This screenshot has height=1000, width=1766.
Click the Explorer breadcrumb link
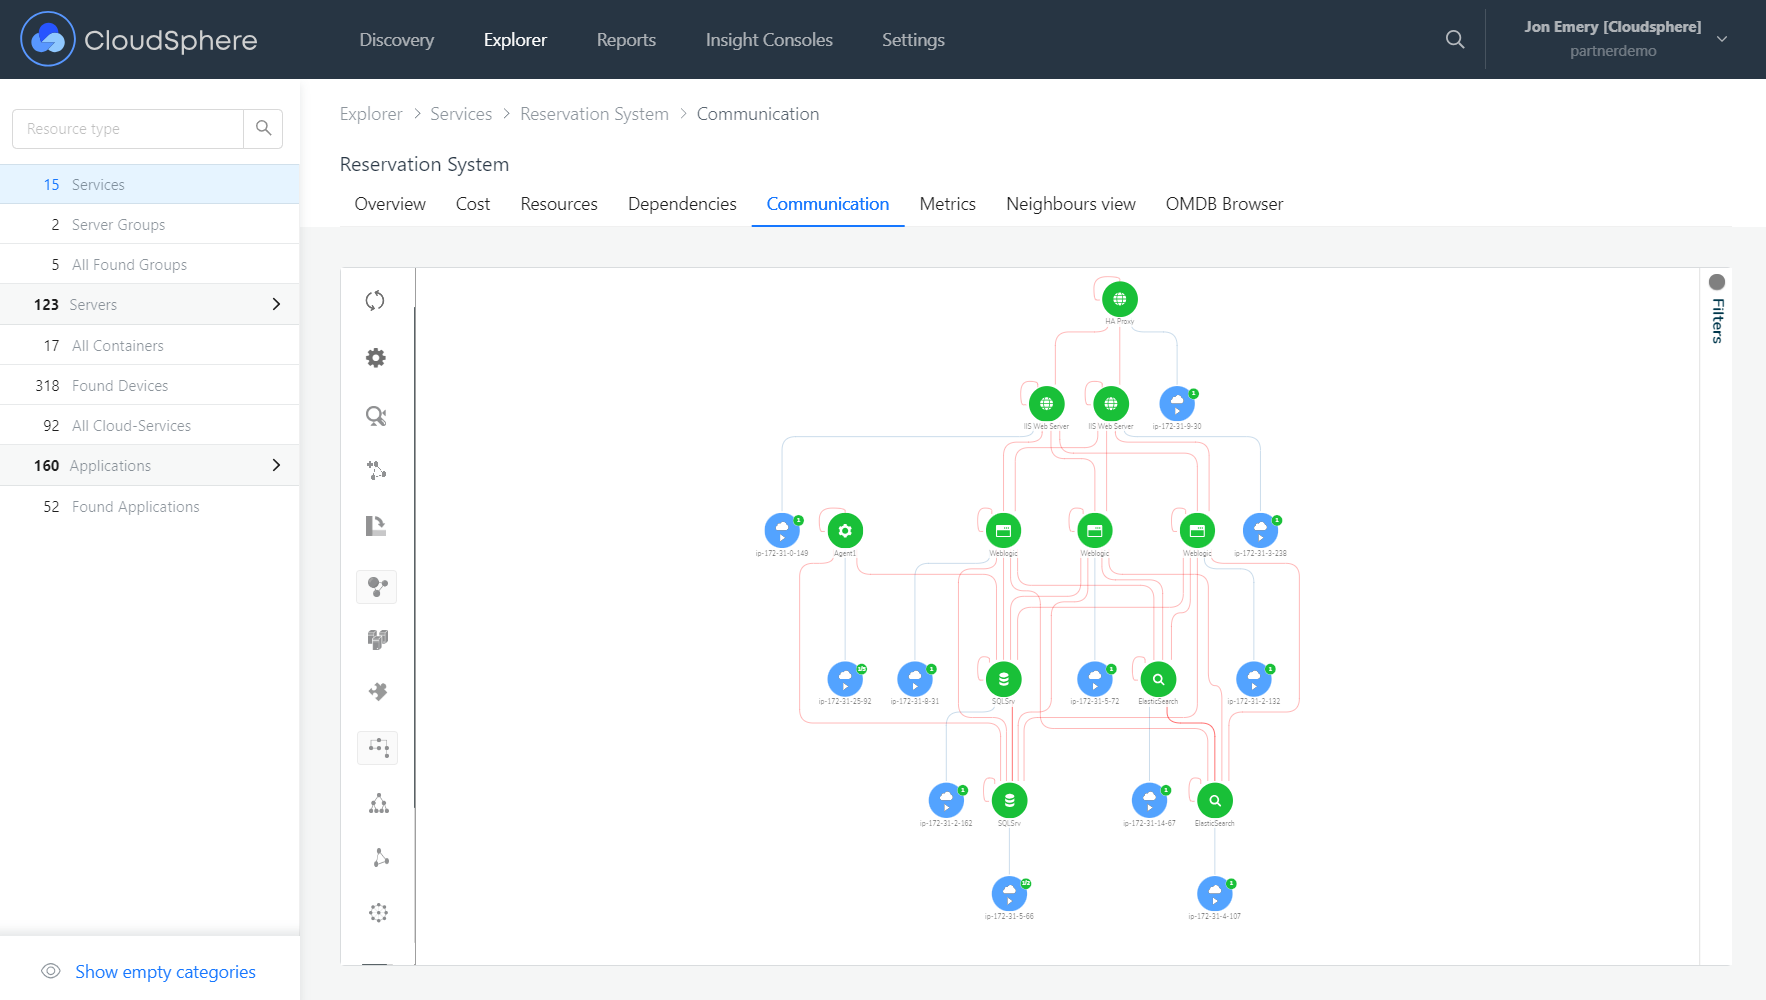(371, 114)
